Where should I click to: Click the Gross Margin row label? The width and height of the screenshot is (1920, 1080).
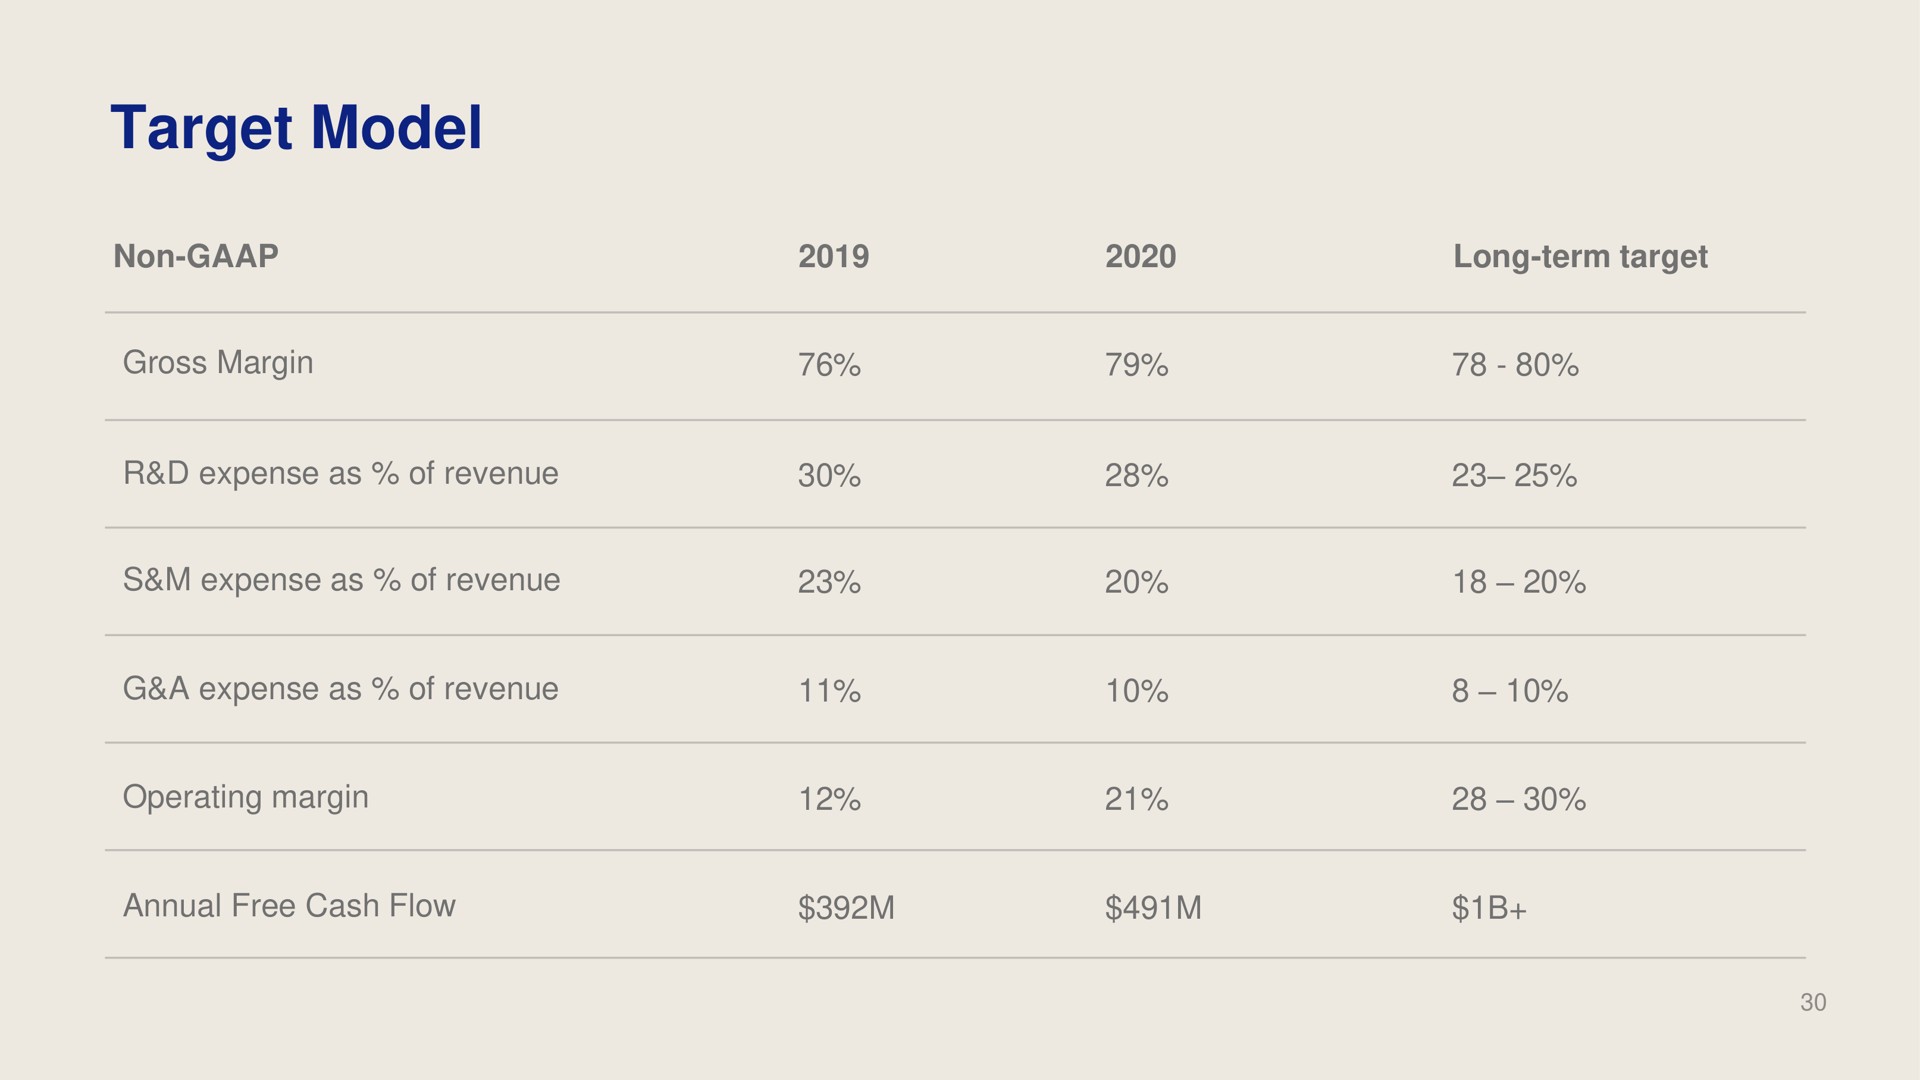[218, 363]
